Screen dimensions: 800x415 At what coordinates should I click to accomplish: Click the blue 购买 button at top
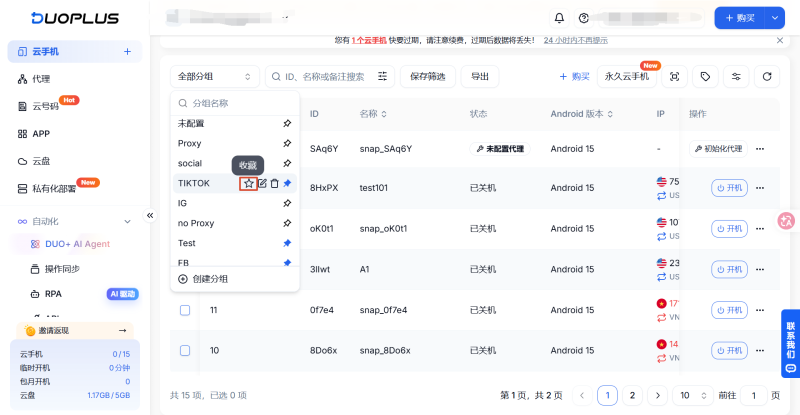click(x=740, y=18)
